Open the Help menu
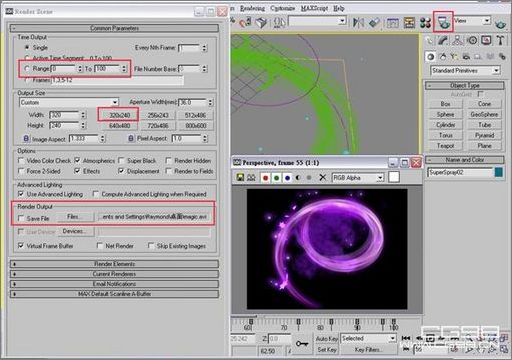This screenshot has height=360, width=512. click(x=339, y=8)
